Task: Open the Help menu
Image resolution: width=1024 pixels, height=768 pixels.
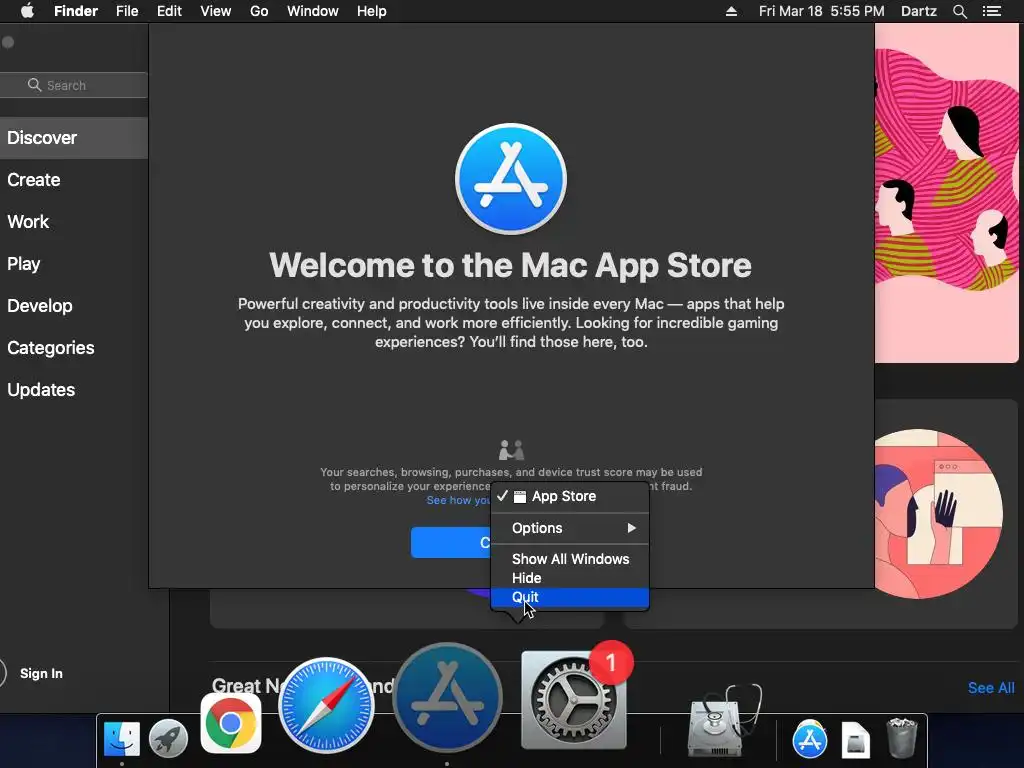Action: [372, 11]
